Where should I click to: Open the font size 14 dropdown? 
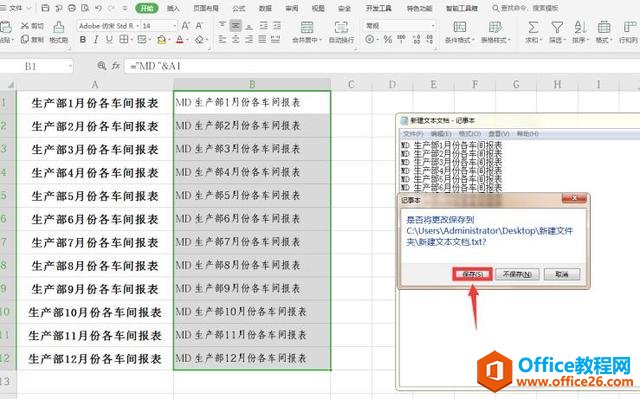pos(175,26)
